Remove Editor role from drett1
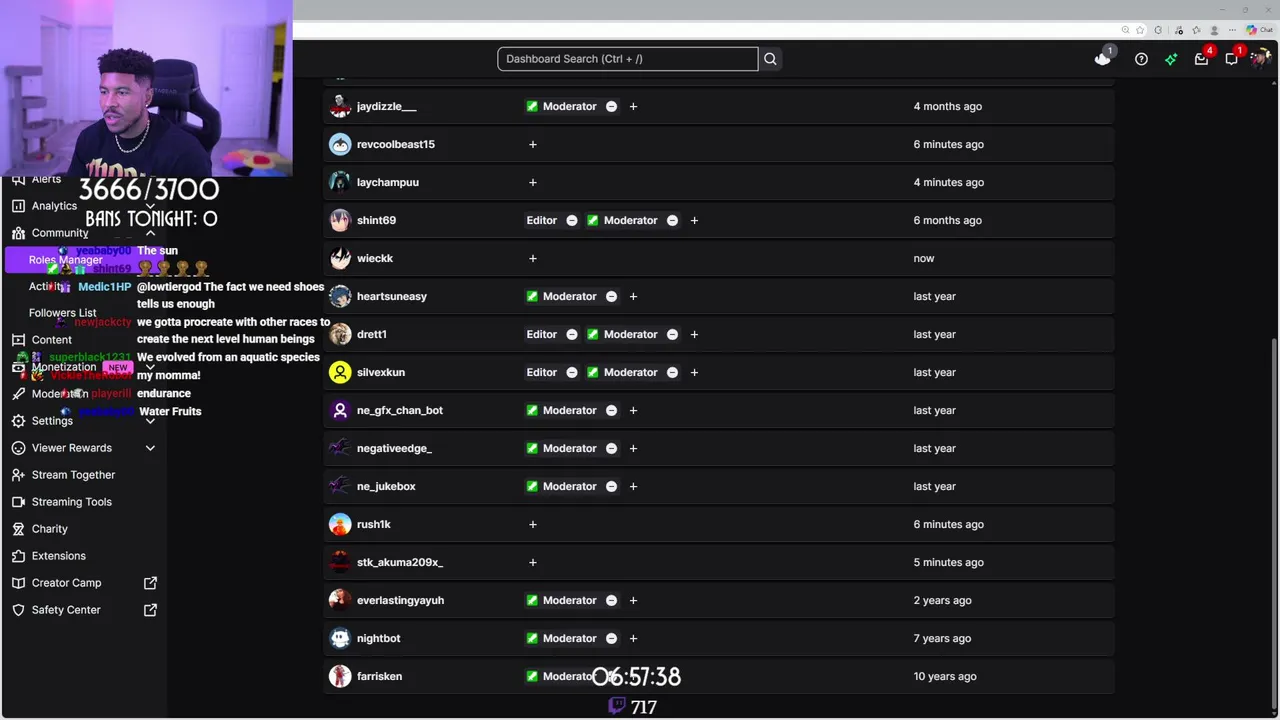The width and height of the screenshot is (1280, 720). [572, 334]
